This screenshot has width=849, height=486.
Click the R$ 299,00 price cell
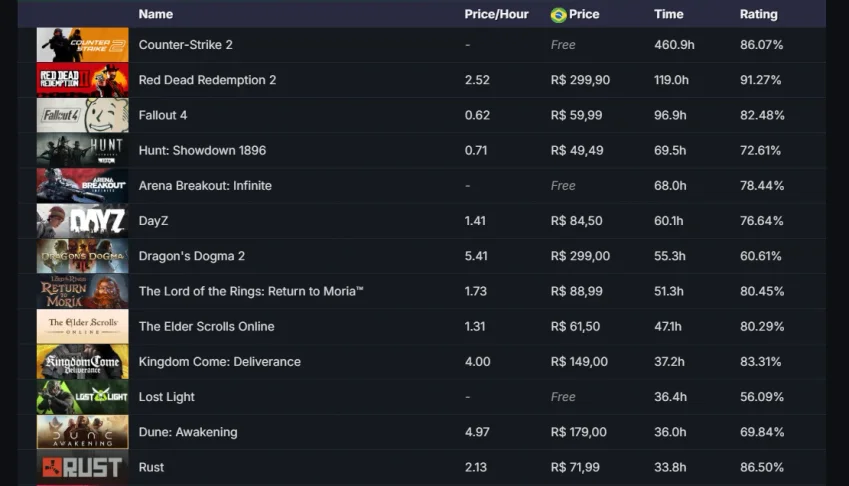580,256
